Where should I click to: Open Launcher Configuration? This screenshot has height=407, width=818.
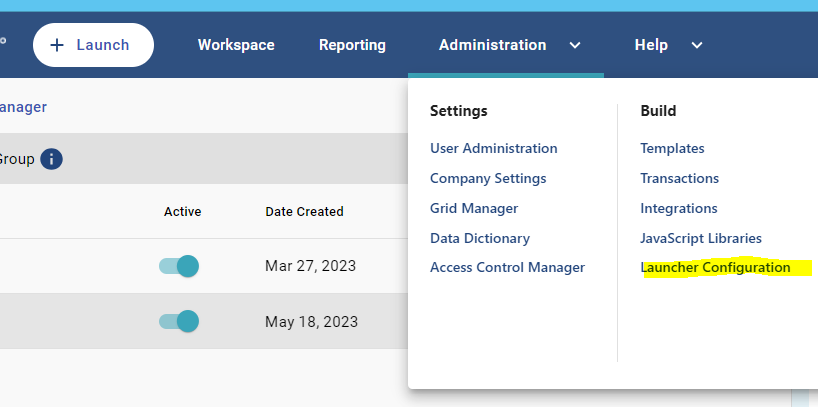[715, 268]
